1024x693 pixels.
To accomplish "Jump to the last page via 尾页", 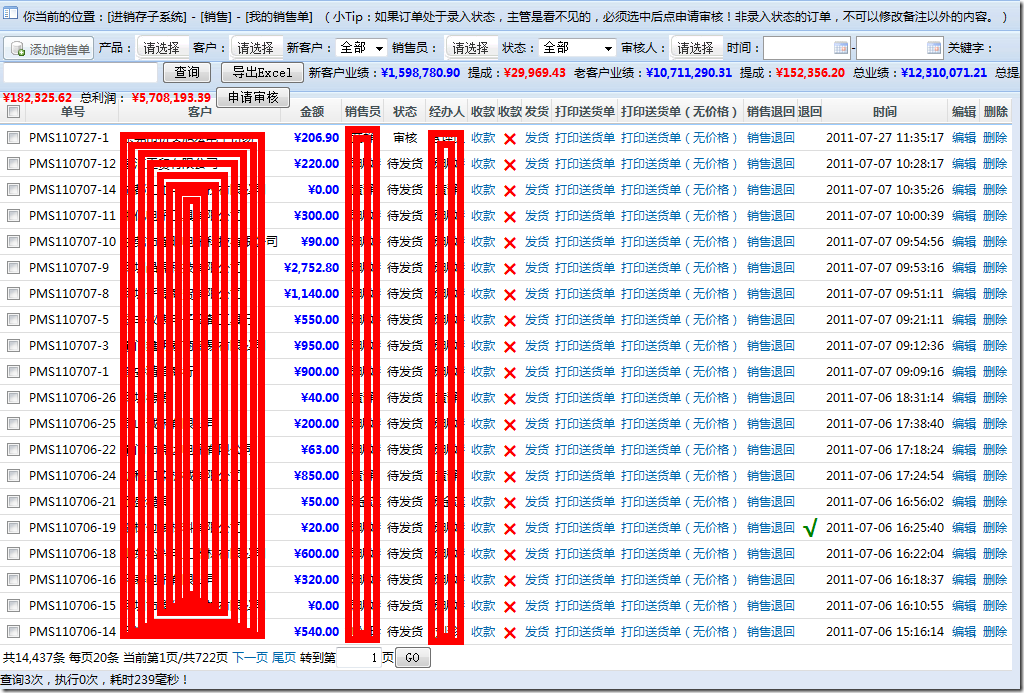I will pos(283,658).
